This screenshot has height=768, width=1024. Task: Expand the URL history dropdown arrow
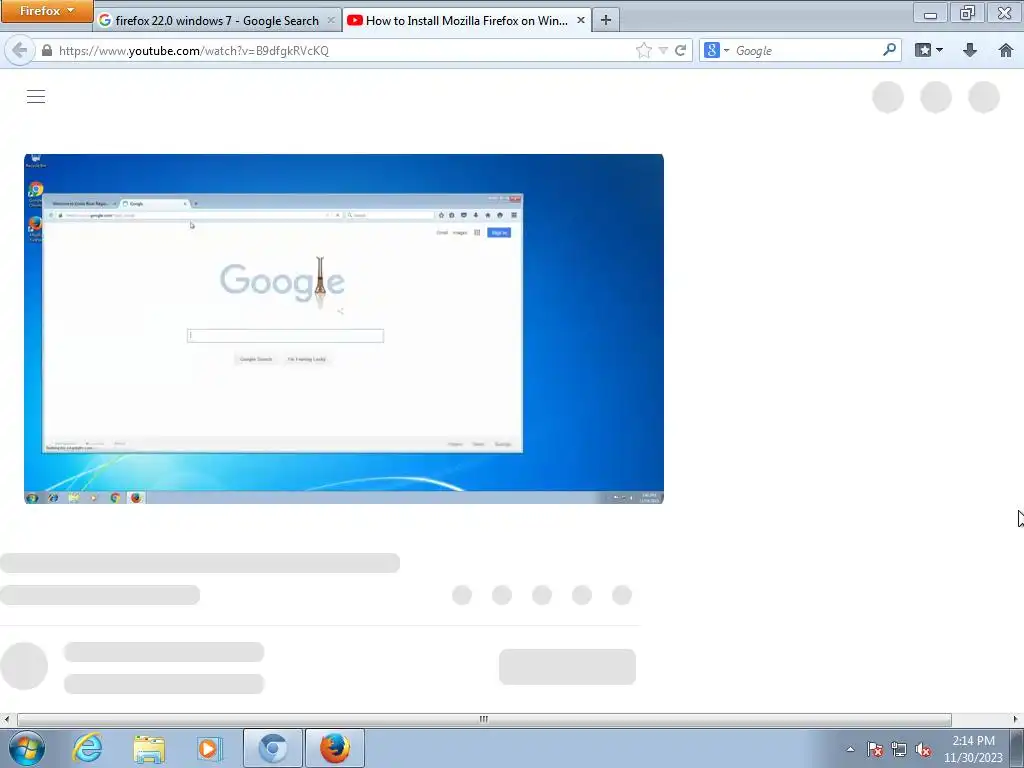(663, 50)
